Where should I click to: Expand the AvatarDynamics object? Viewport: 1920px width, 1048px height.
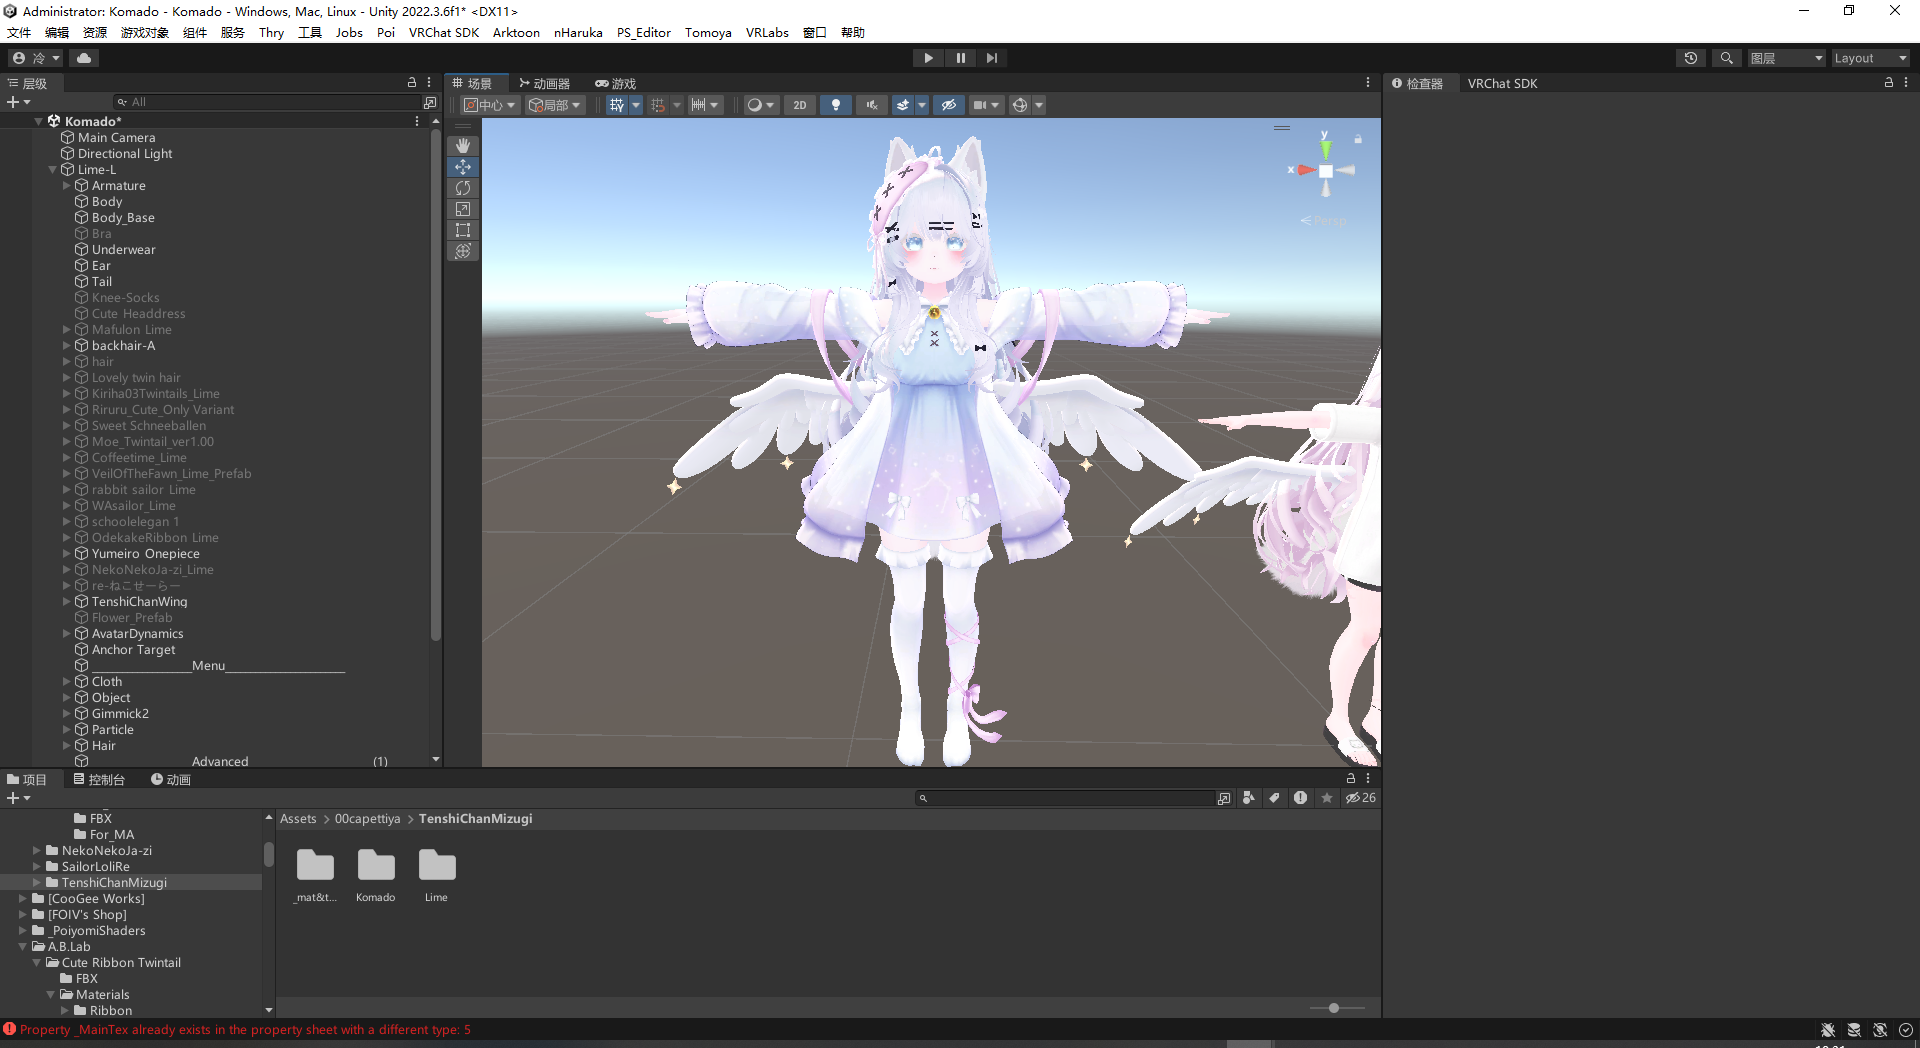point(67,634)
